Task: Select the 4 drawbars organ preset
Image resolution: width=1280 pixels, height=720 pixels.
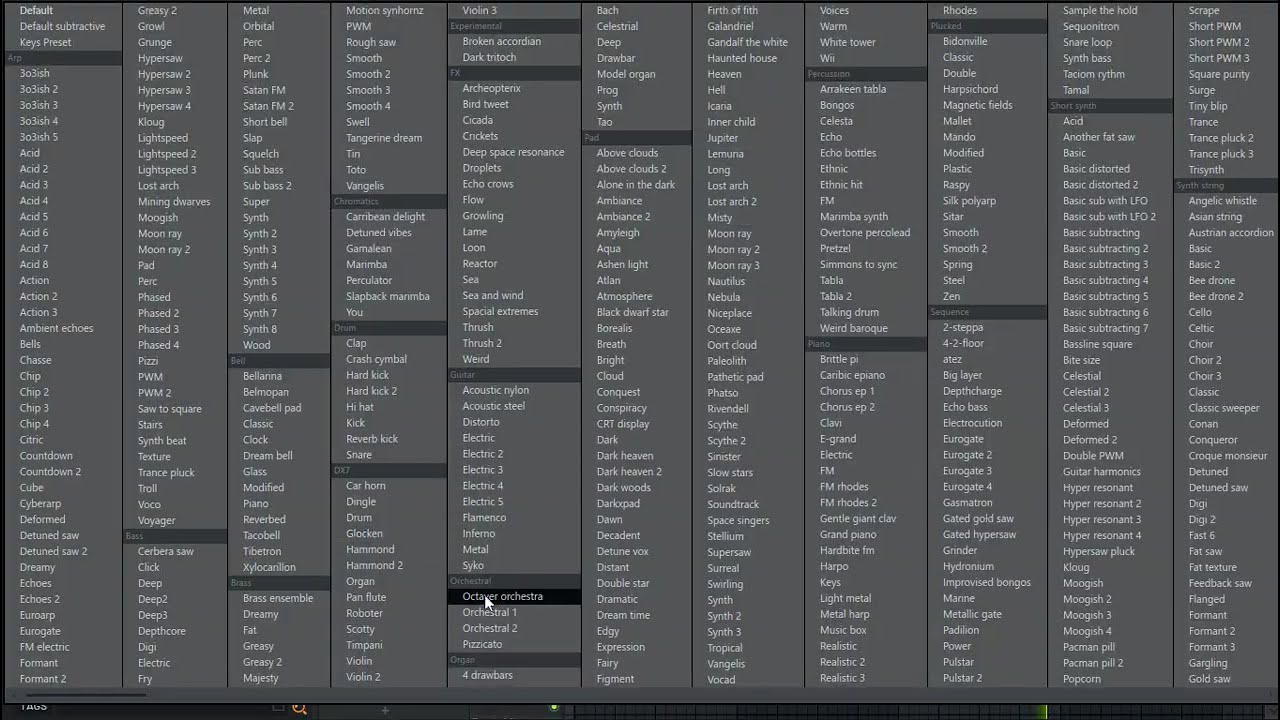Action: 488,675
